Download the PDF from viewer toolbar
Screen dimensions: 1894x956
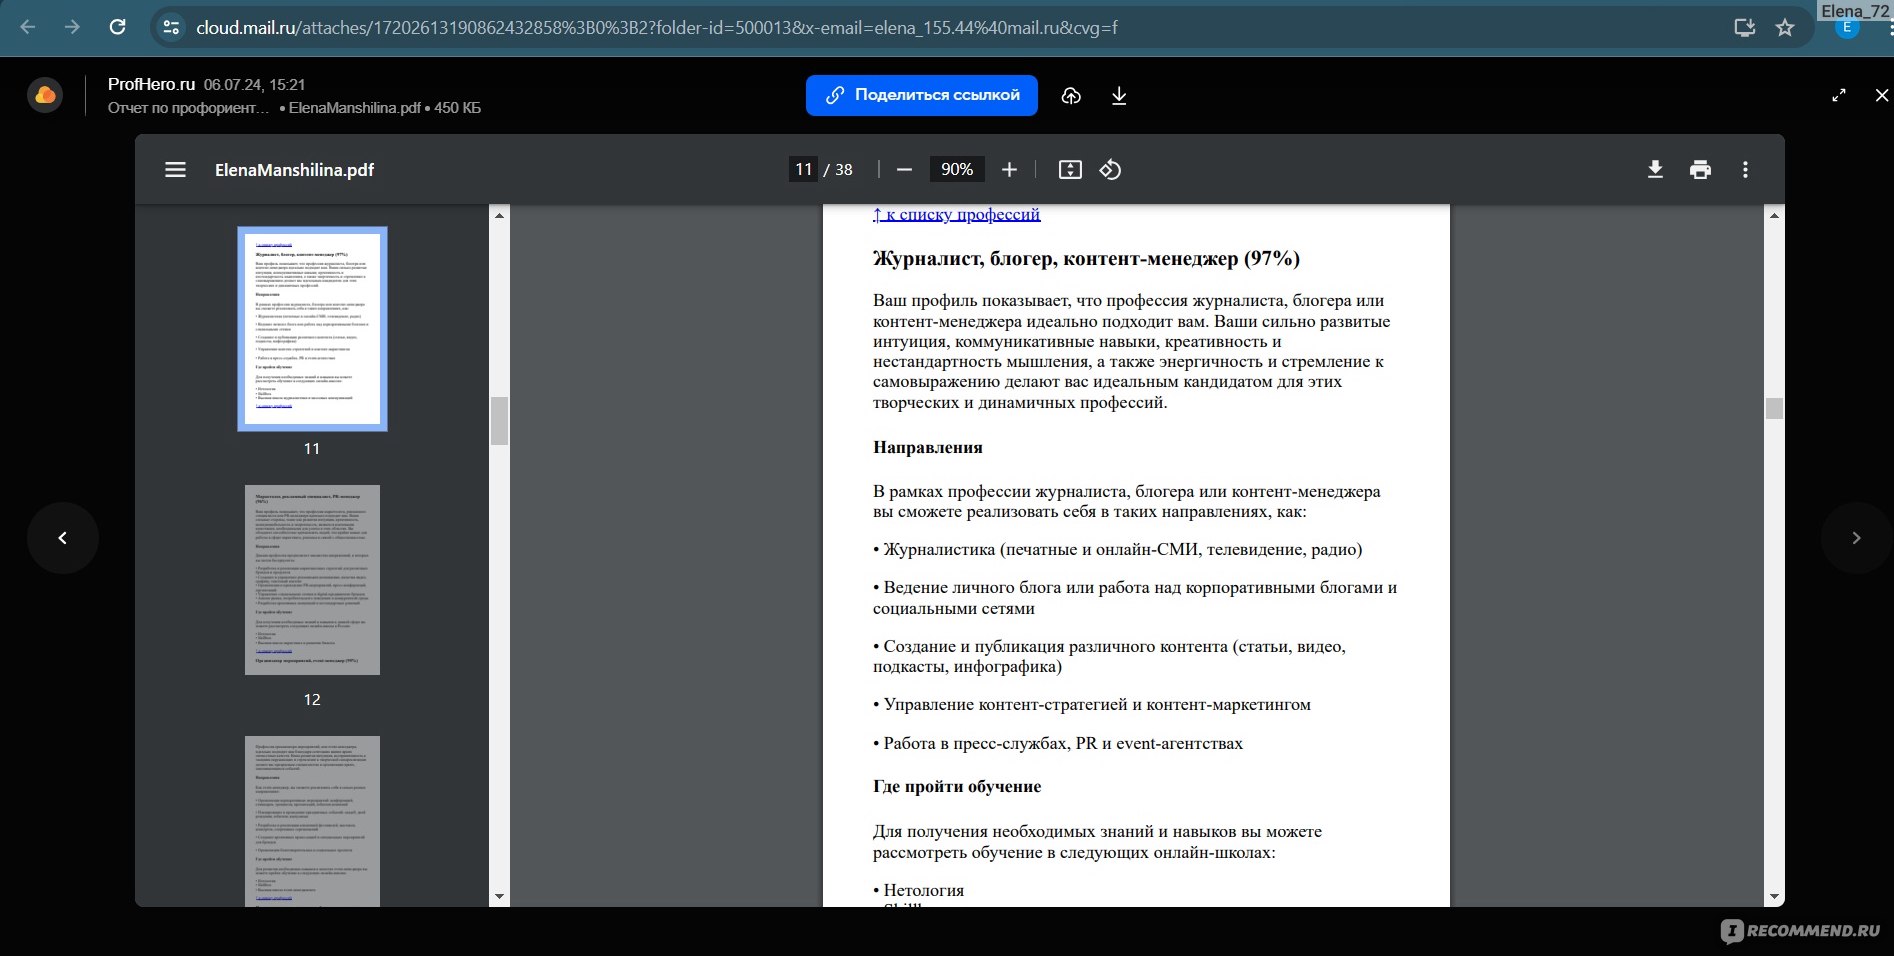(1655, 170)
